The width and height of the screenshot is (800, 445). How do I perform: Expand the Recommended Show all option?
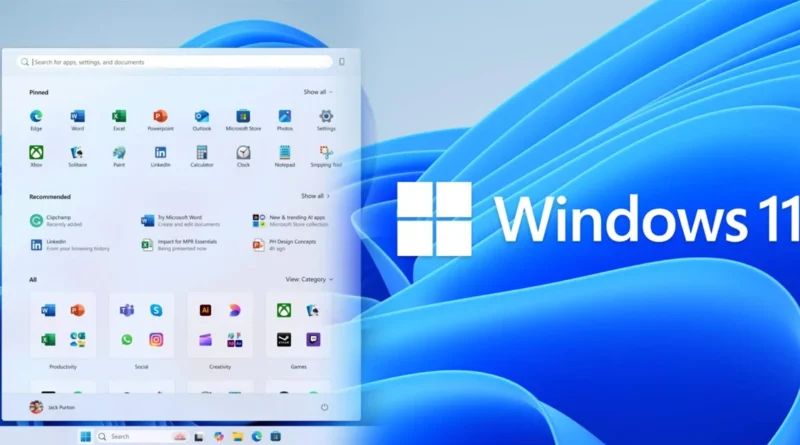(x=315, y=196)
